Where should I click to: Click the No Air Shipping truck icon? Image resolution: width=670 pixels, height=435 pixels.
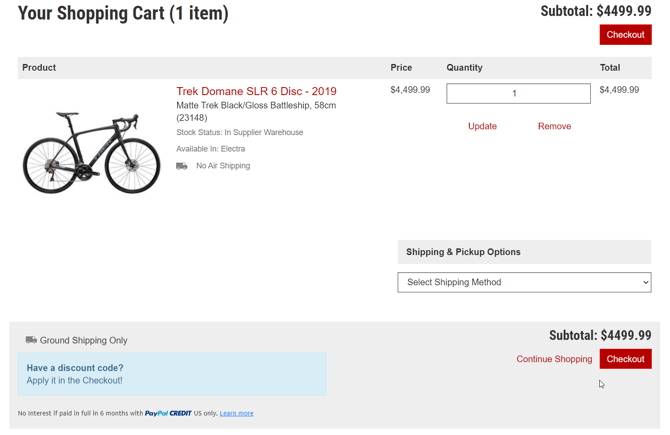182,166
